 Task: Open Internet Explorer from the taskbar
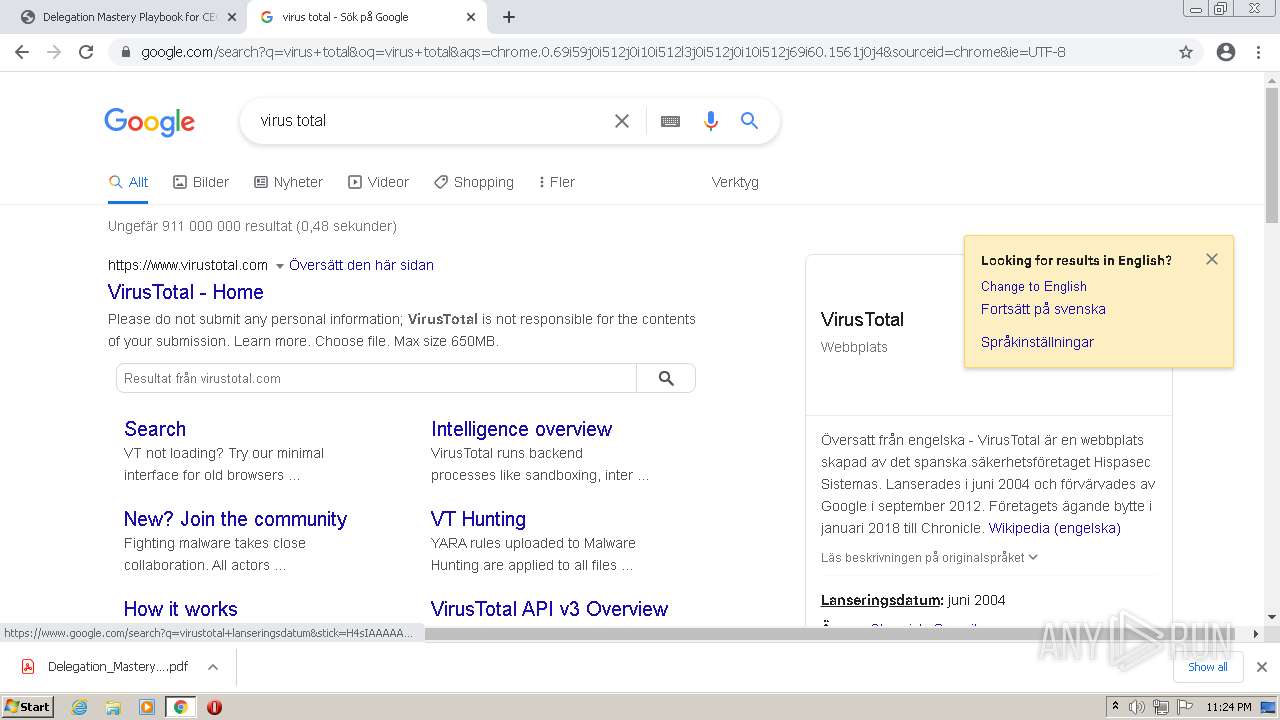point(79,707)
